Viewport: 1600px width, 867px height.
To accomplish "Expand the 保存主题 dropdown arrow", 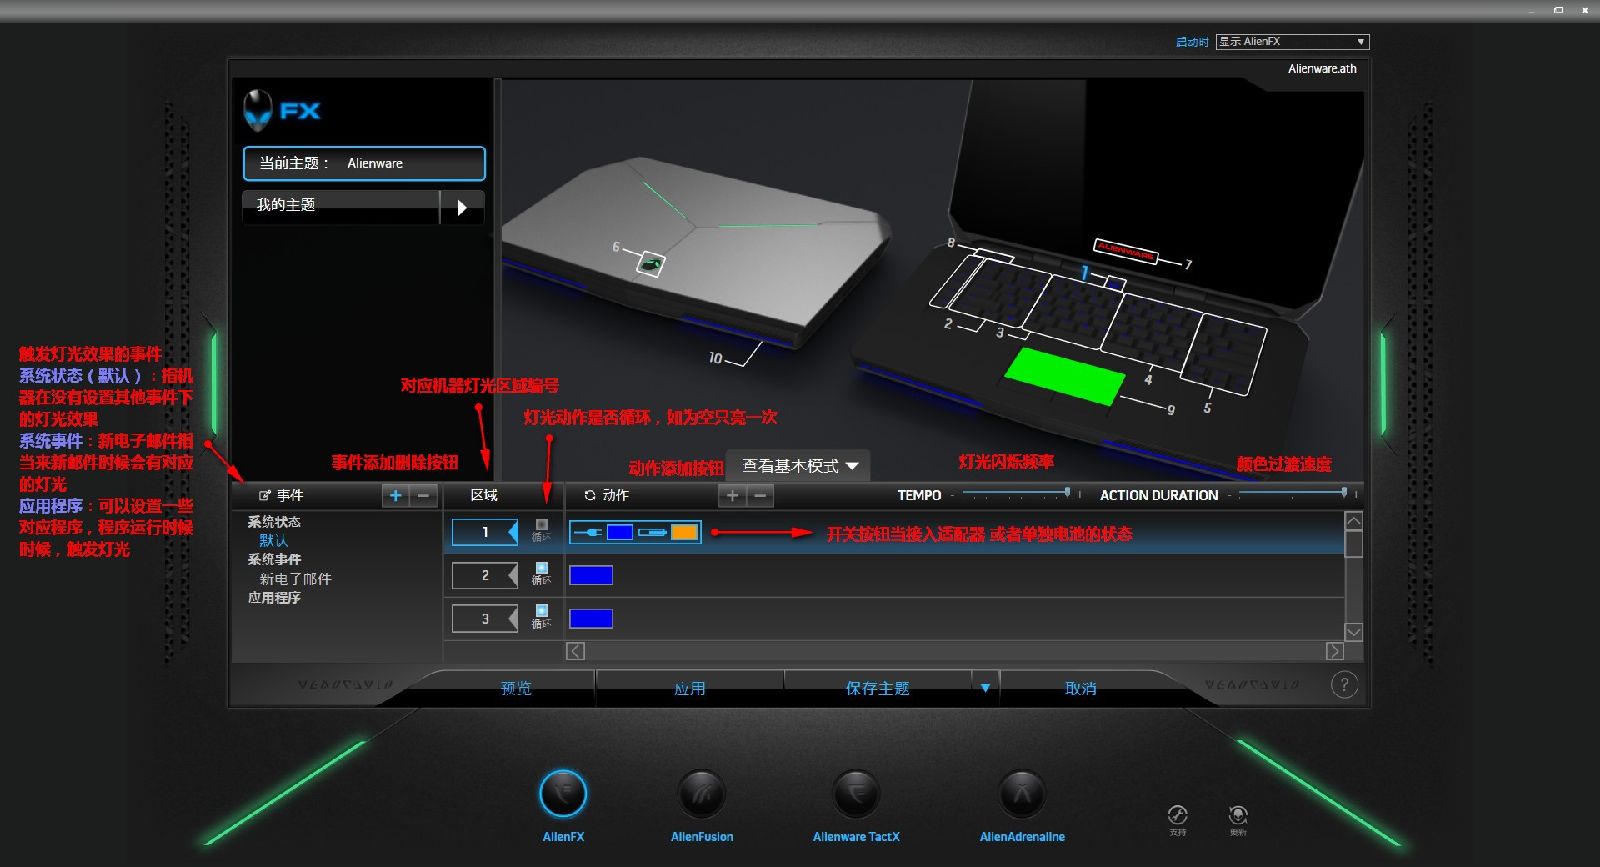I will click(985, 688).
